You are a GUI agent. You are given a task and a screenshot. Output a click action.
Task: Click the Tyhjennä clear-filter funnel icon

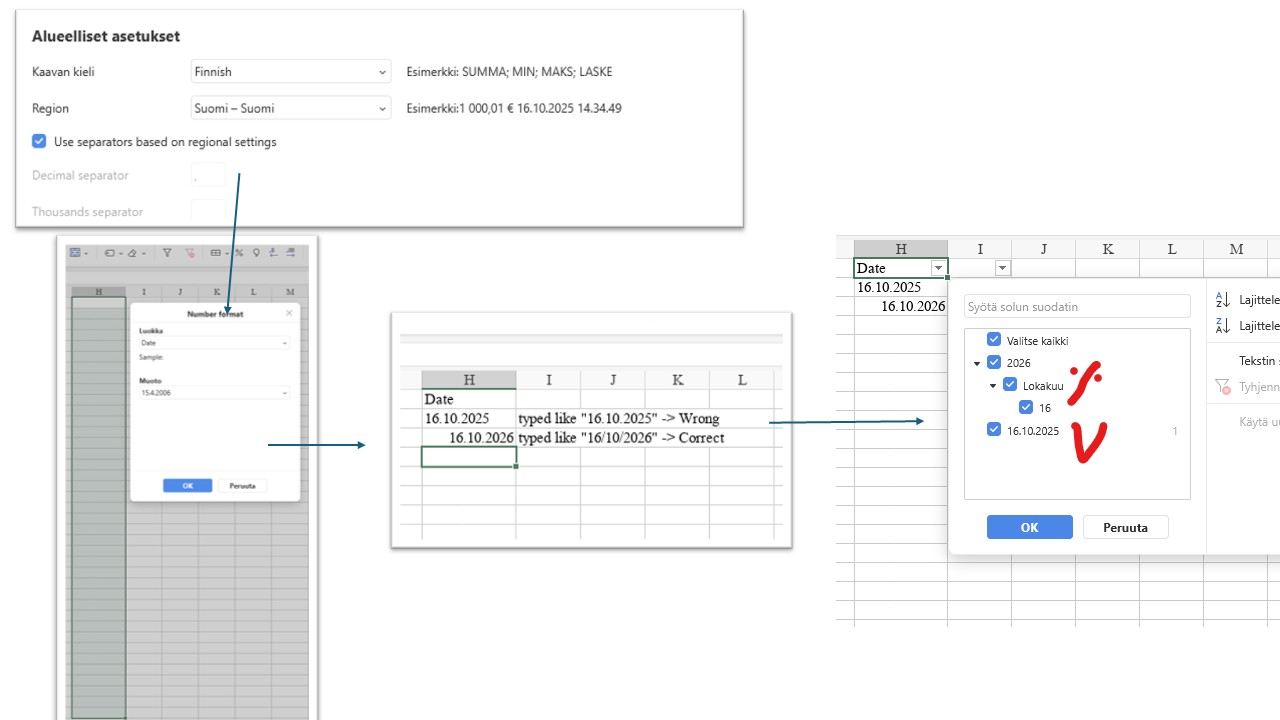1222,386
